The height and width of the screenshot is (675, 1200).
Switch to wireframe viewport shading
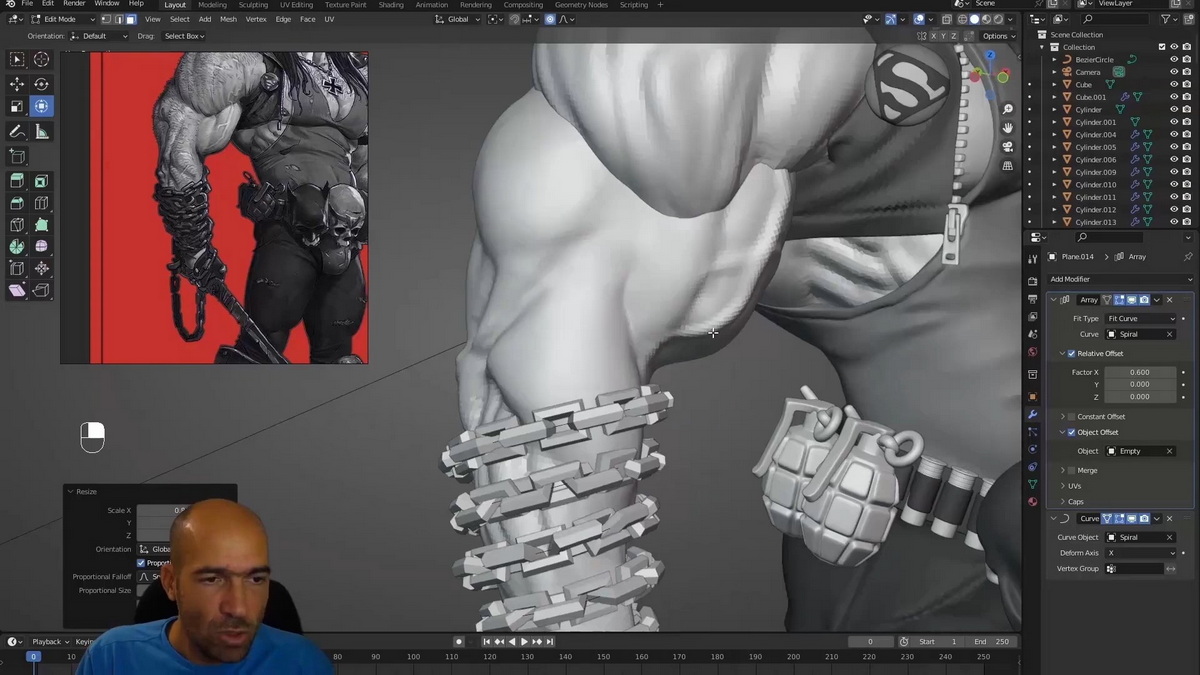pyautogui.click(x=962, y=19)
